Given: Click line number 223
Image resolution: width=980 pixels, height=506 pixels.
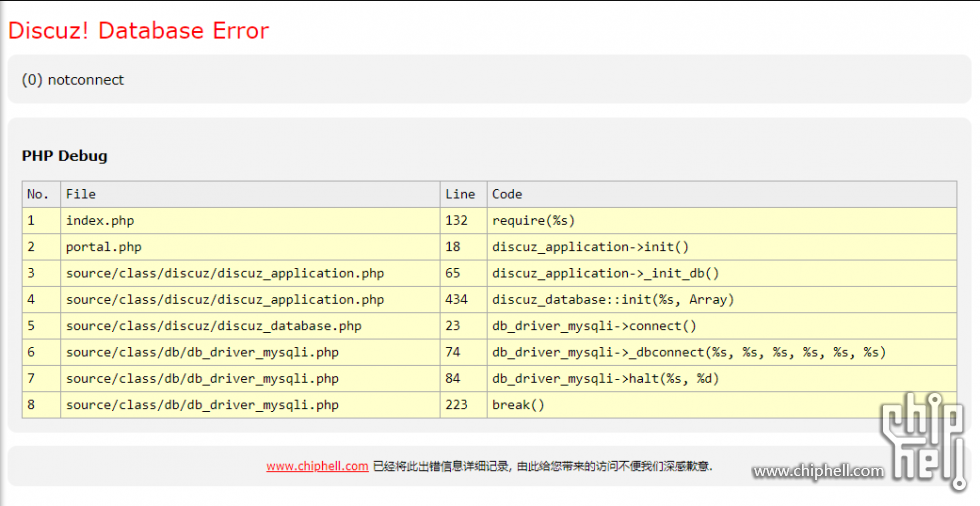Looking at the screenshot, I should (x=463, y=404).
